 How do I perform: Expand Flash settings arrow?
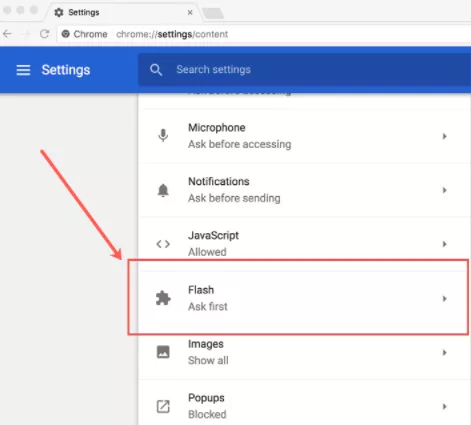point(444,298)
